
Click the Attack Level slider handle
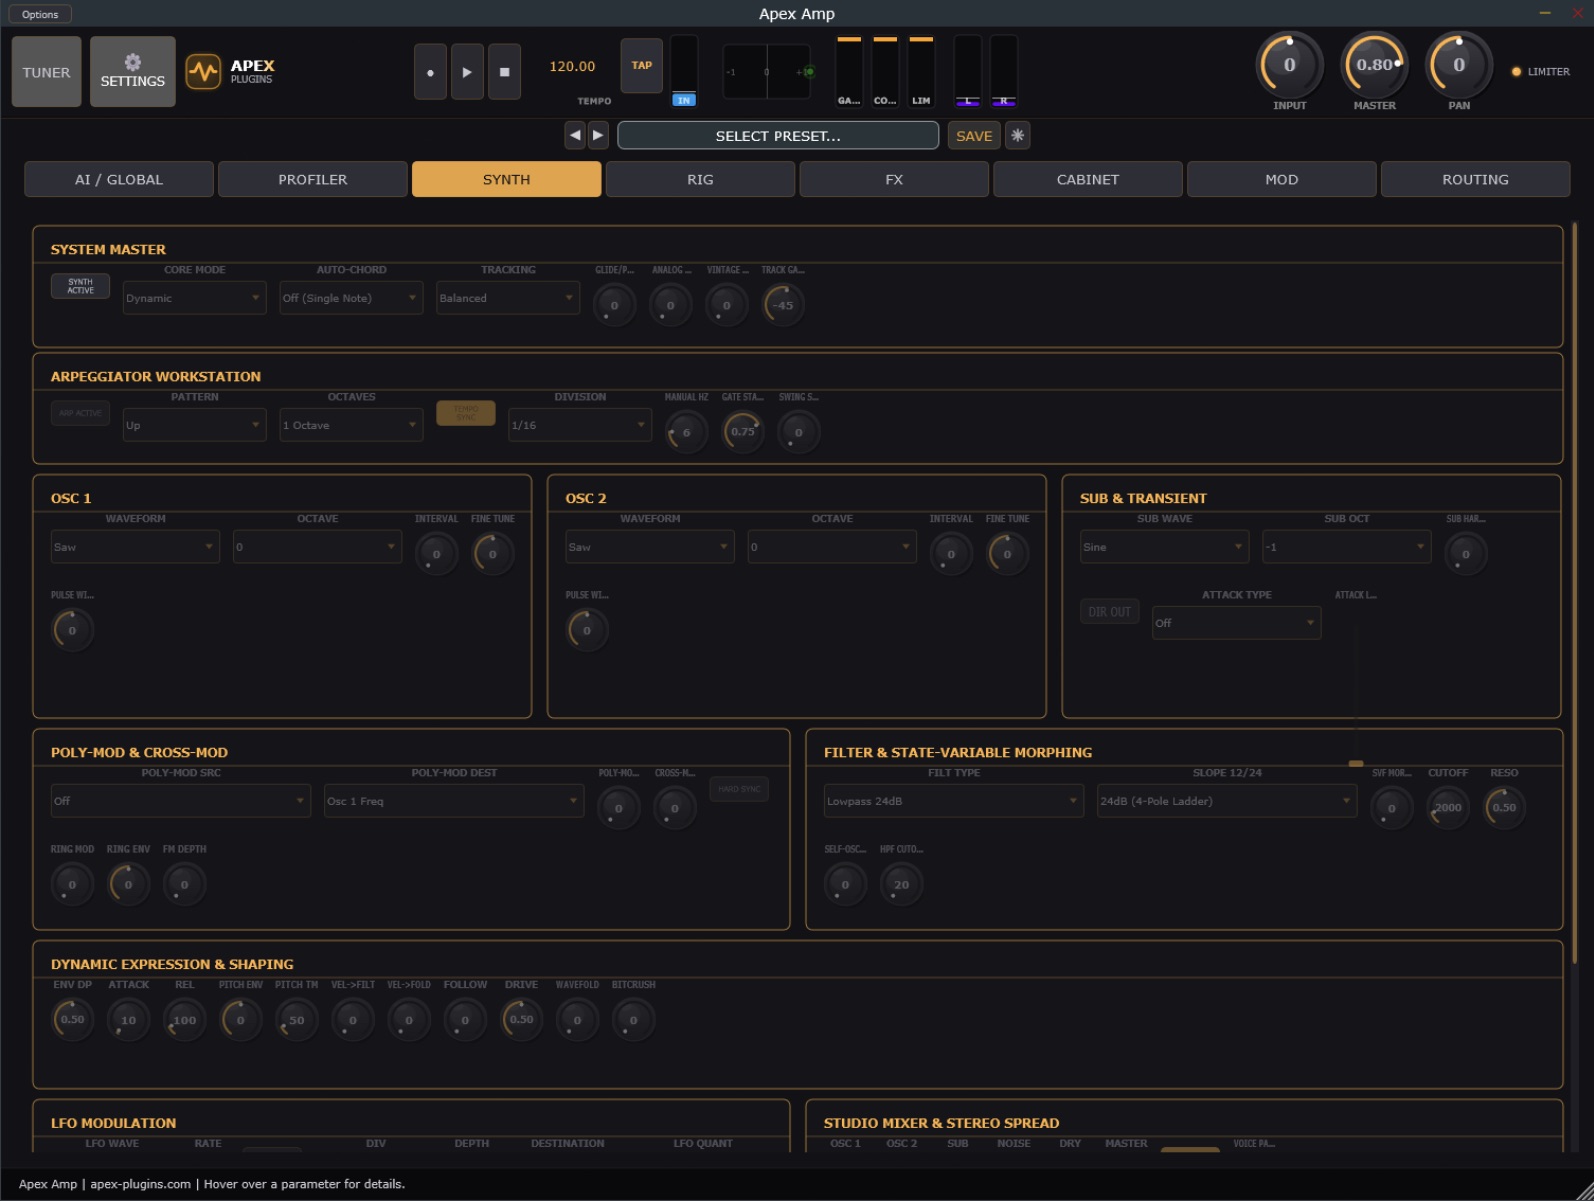point(1356,763)
